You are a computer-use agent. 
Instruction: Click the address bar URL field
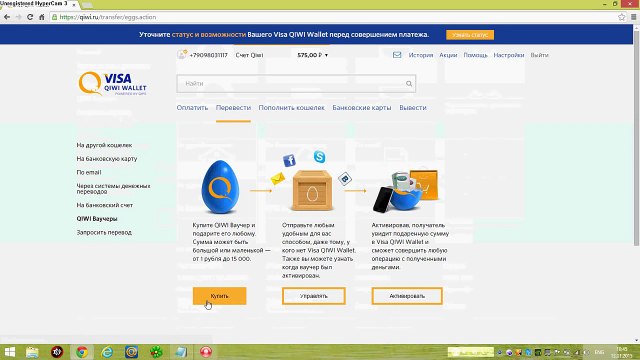click(x=335, y=17)
